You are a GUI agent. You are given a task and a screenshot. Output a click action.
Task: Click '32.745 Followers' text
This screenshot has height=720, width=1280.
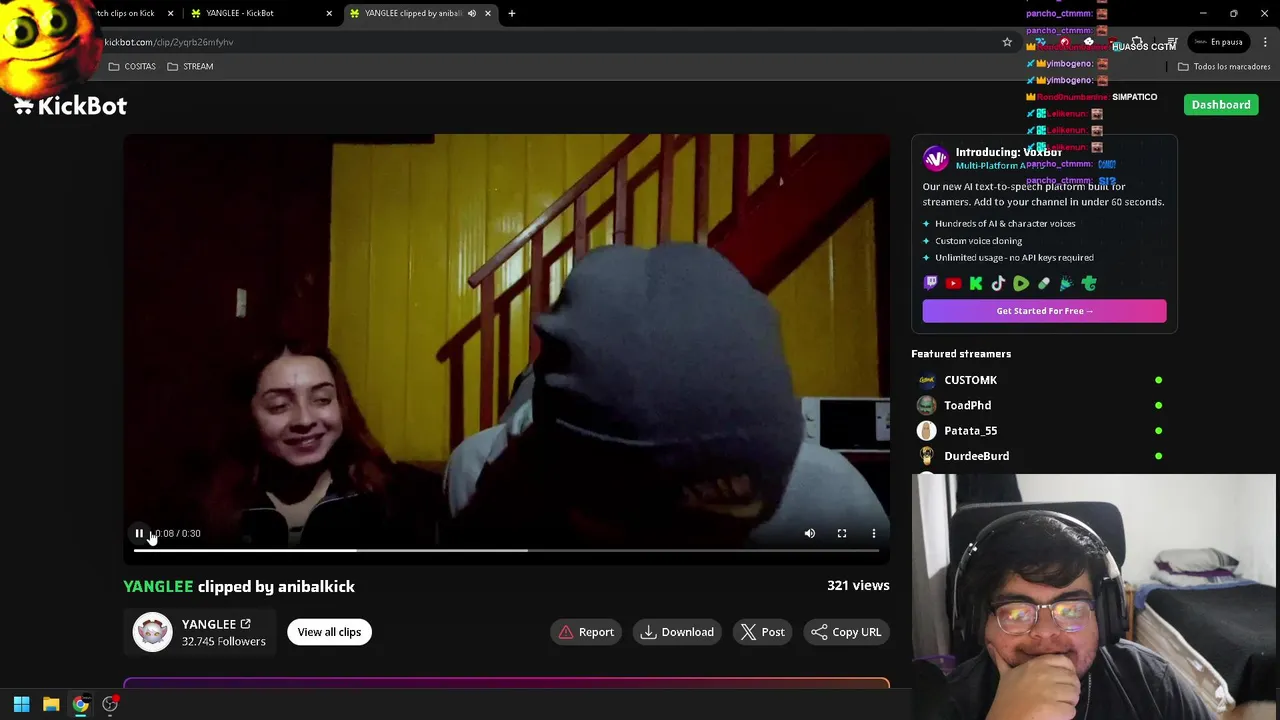[x=224, y=642]
